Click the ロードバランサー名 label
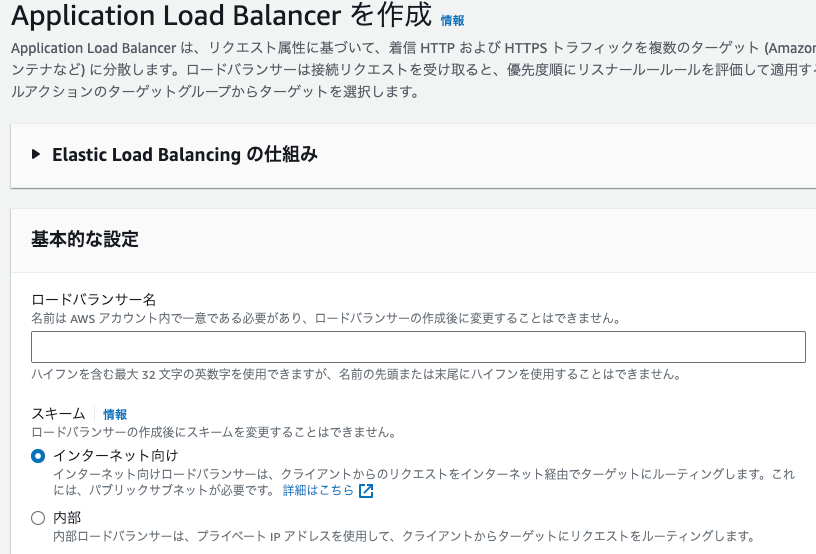This screenshot has height=554, width=816. (x=94, y=300)
